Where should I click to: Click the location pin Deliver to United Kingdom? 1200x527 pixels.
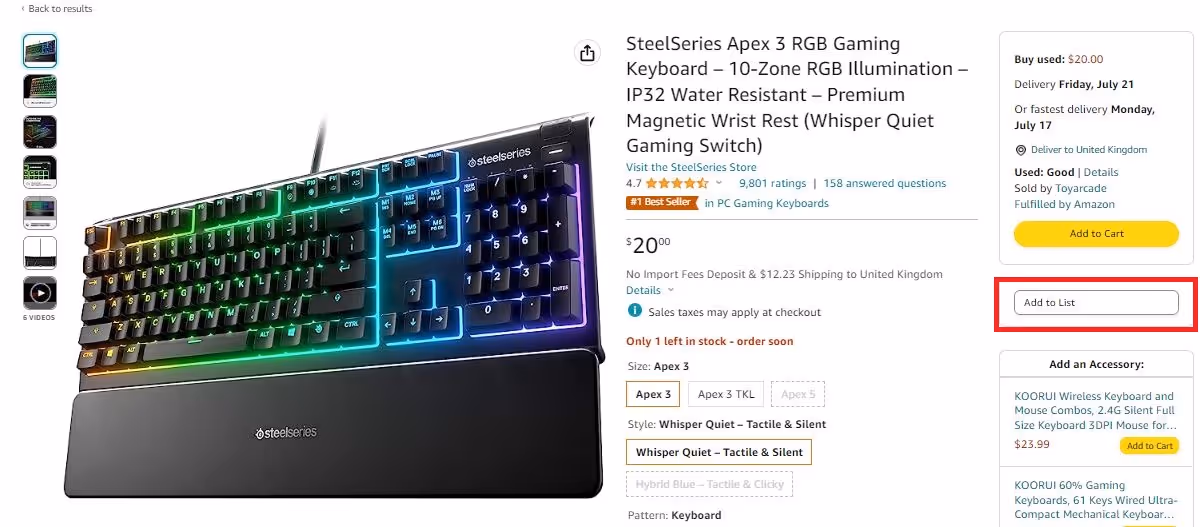[1021, 150]
